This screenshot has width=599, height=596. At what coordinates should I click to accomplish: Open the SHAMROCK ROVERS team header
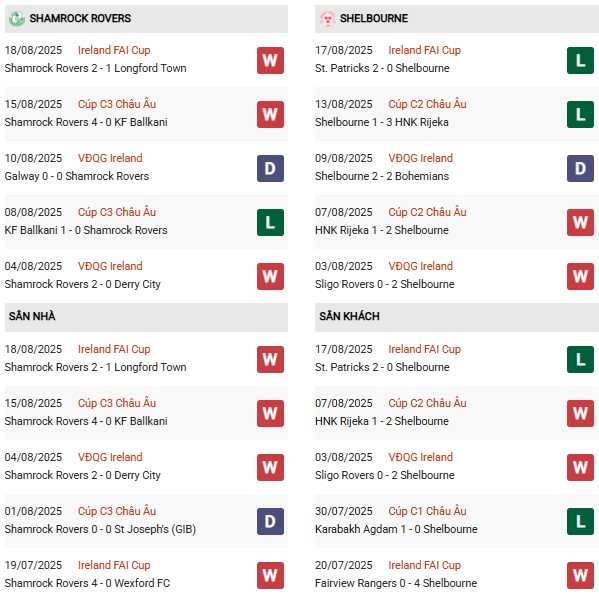pos(146,18)
